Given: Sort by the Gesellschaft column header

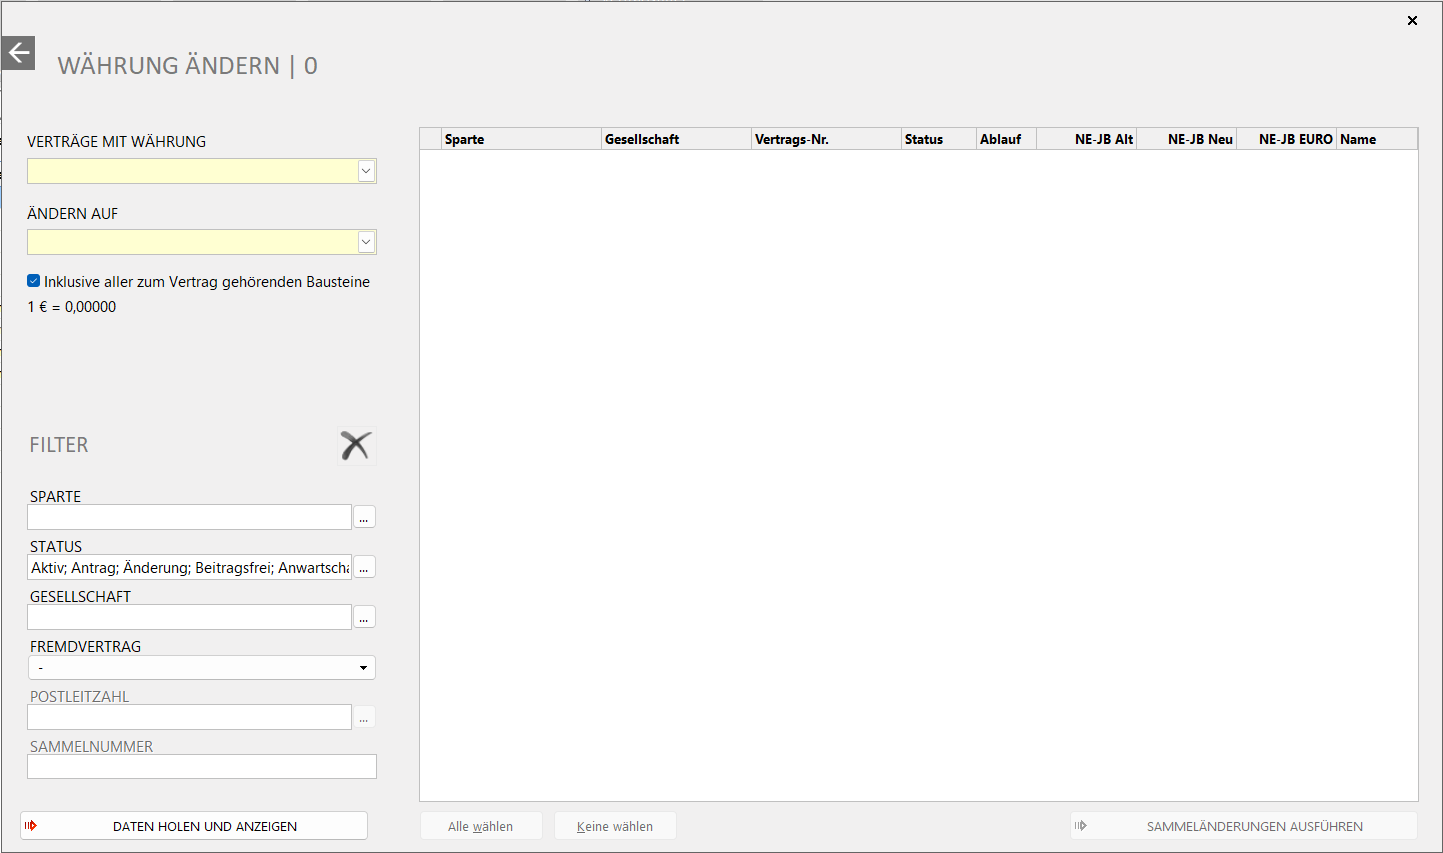Looking at the screenshot, I should coord(675,139).
